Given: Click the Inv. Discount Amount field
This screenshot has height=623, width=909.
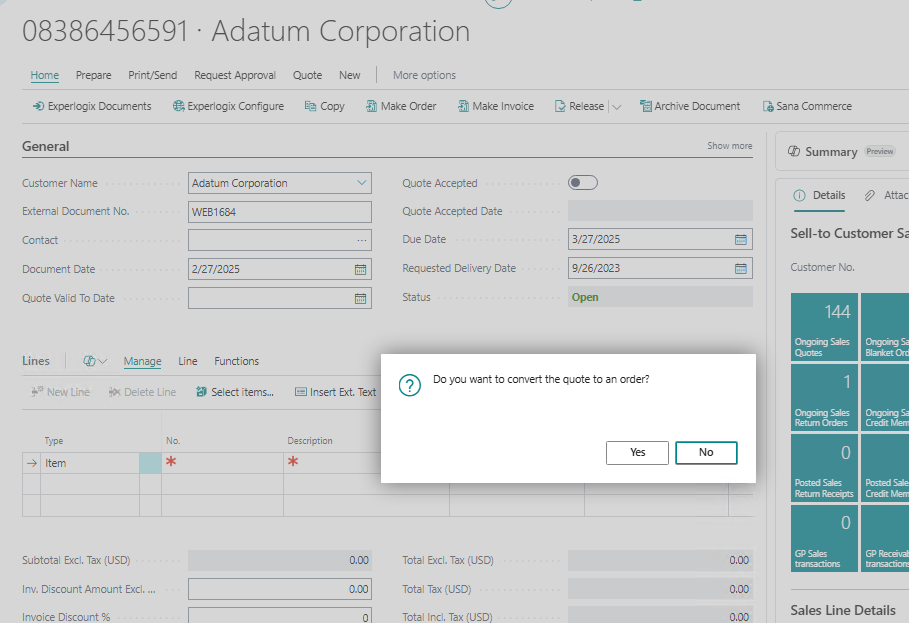Looking at the screenshot, I should [x=279, y=589].
